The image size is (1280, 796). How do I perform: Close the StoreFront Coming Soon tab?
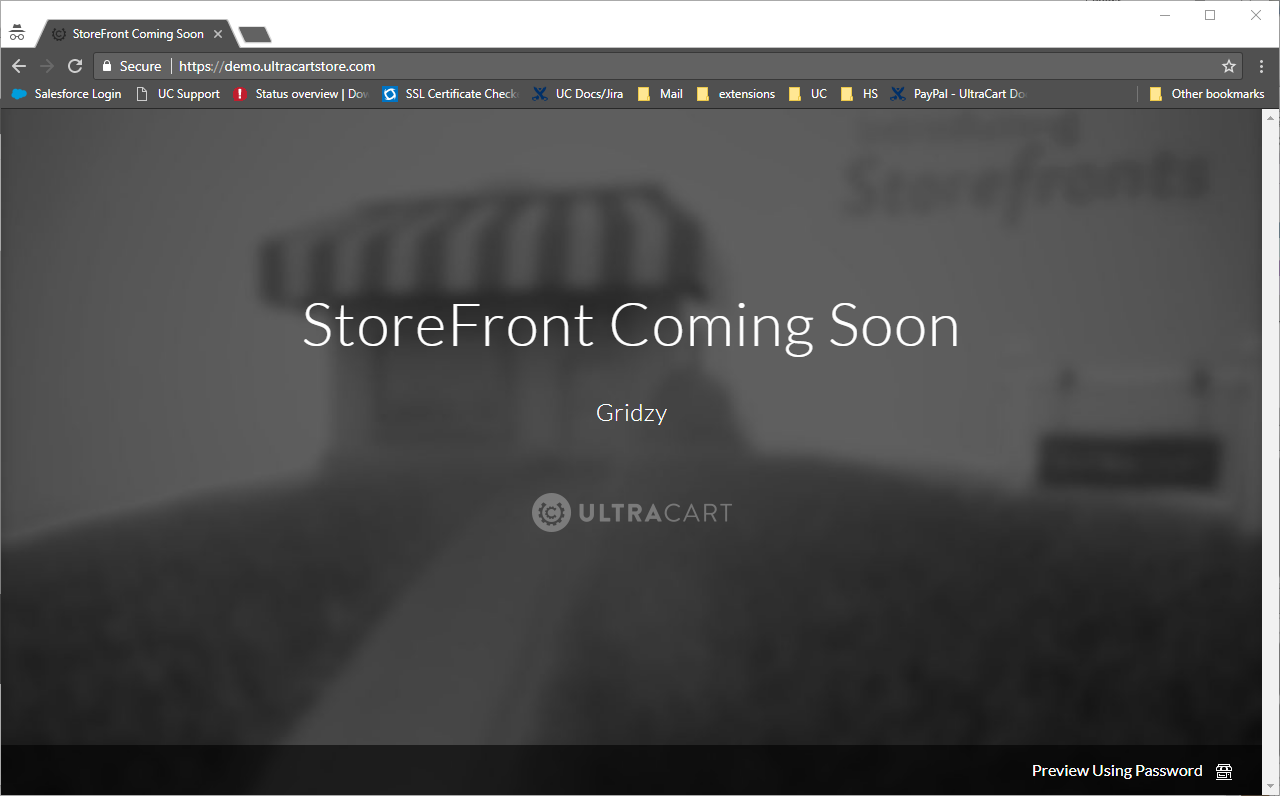pyautogui.click(x=218, y=34)
